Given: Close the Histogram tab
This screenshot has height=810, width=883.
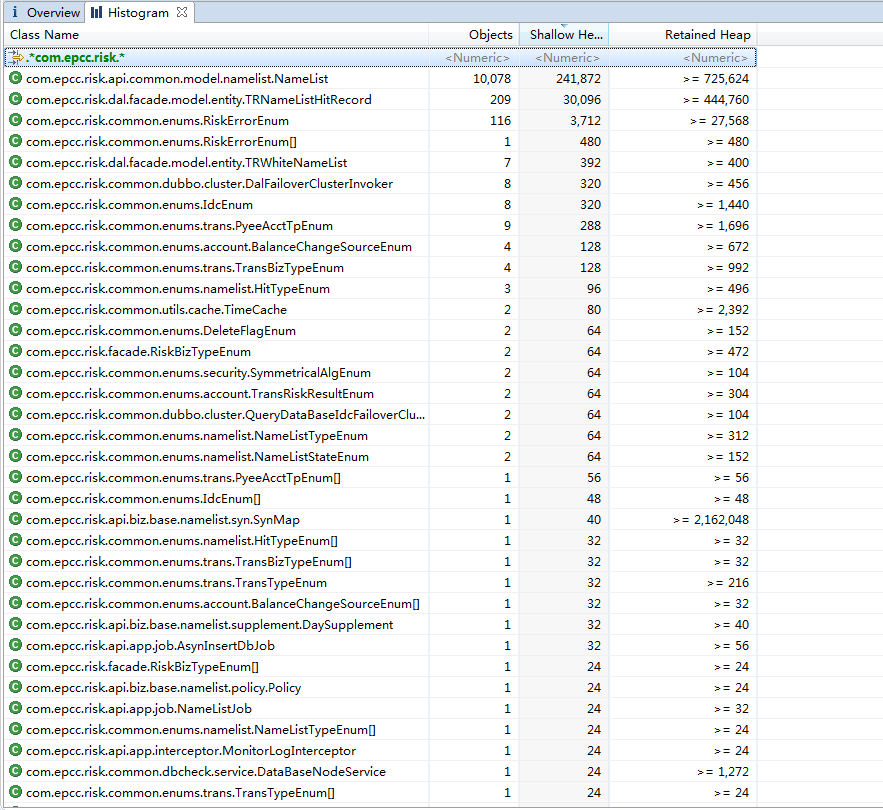Looking at the screenshot, I should [x=182, y=12].
